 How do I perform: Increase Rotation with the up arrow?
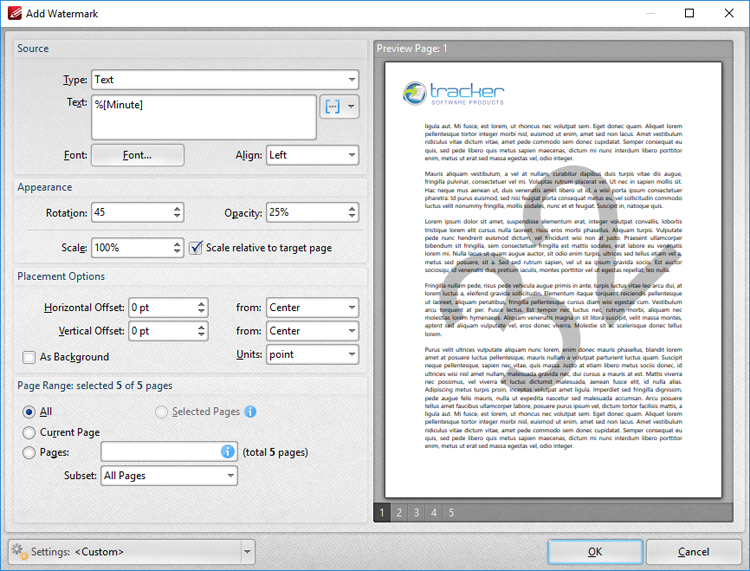(x=177, y=209)
